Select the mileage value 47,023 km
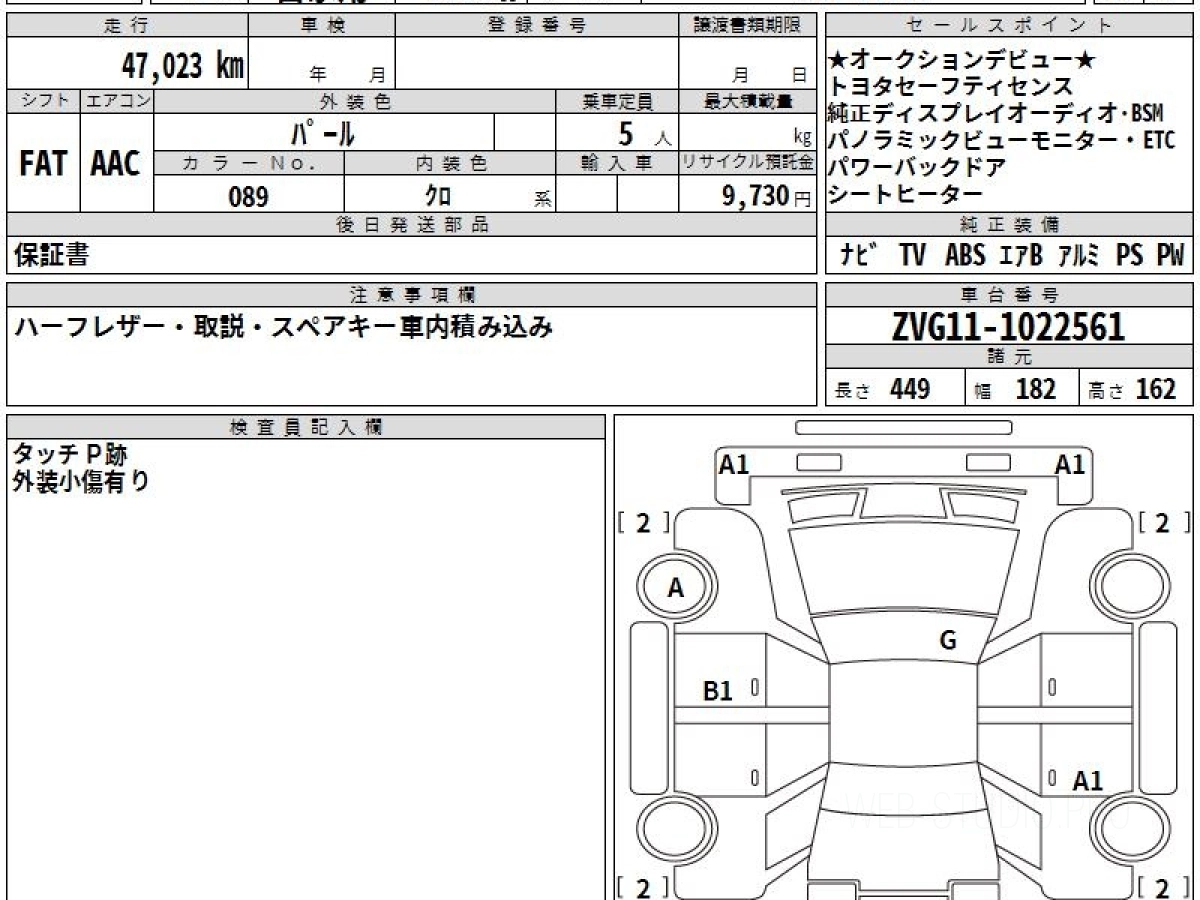 click(183, 66)
